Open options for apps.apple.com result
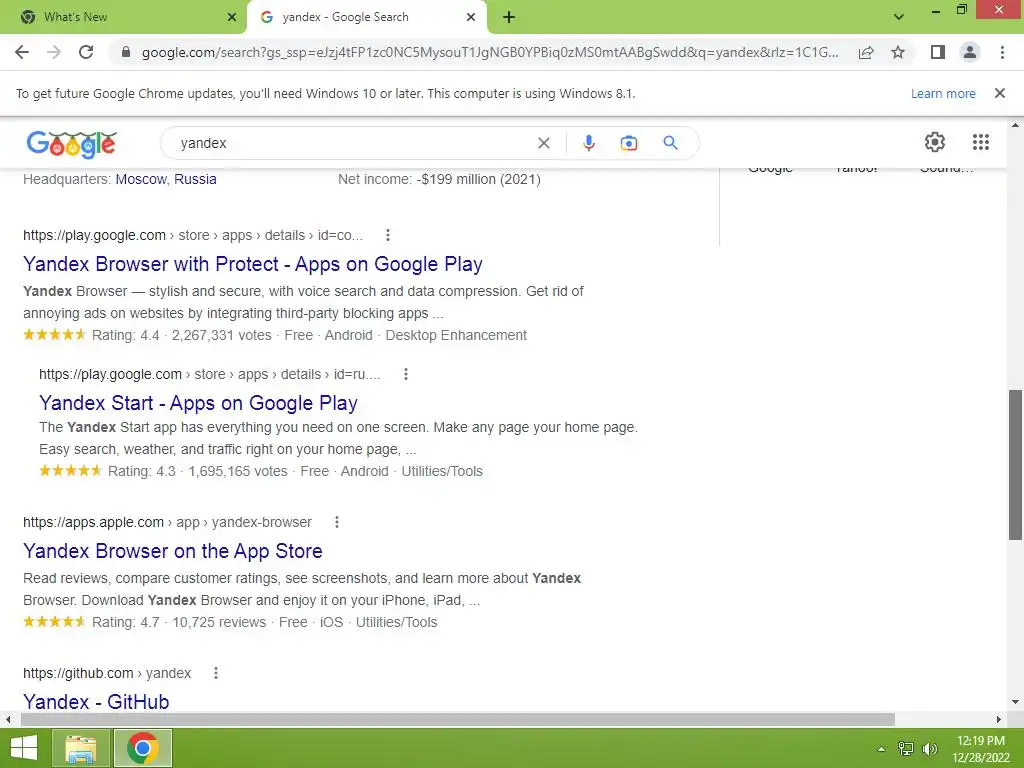1024x768 pixels. pos(337,522)
